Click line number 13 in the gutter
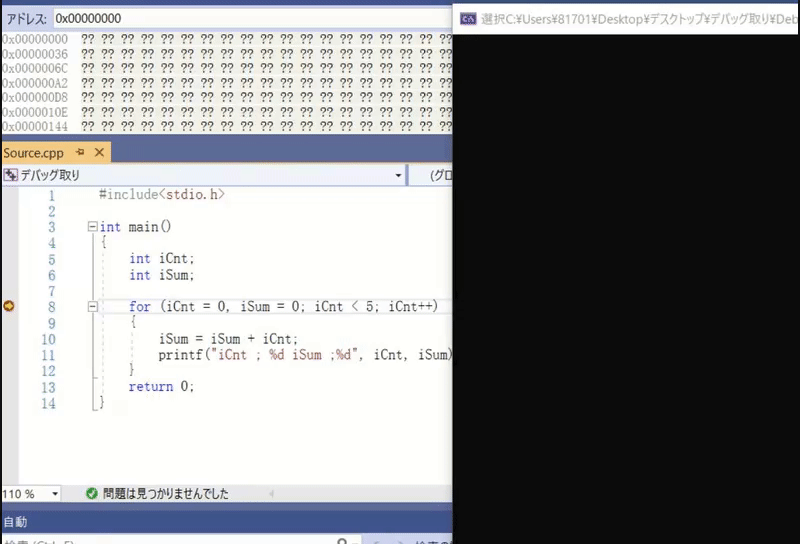 (x=48, y=387)
